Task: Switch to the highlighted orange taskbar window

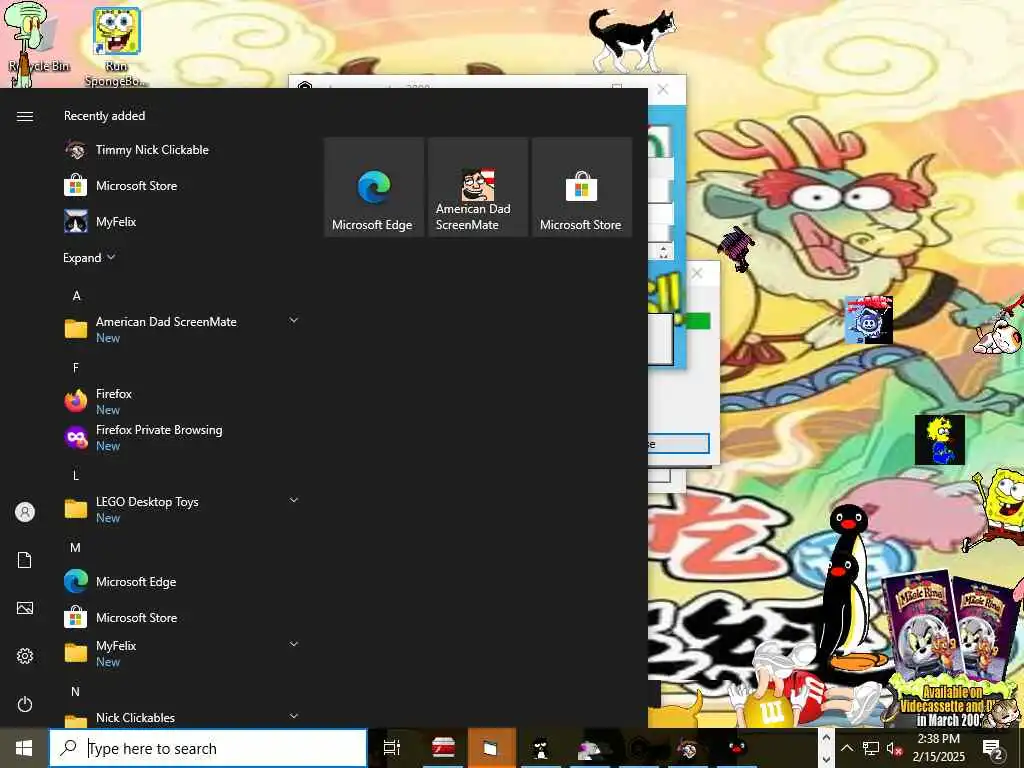Action: point(491,748)
